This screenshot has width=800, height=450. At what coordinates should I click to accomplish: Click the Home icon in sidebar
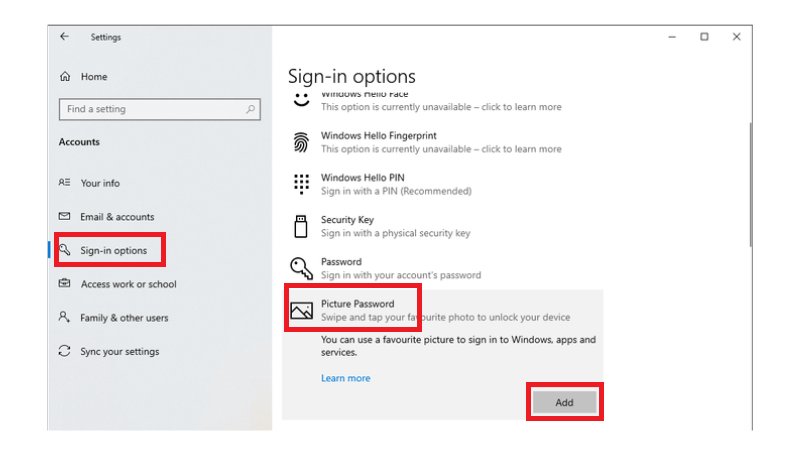[65, 76]
